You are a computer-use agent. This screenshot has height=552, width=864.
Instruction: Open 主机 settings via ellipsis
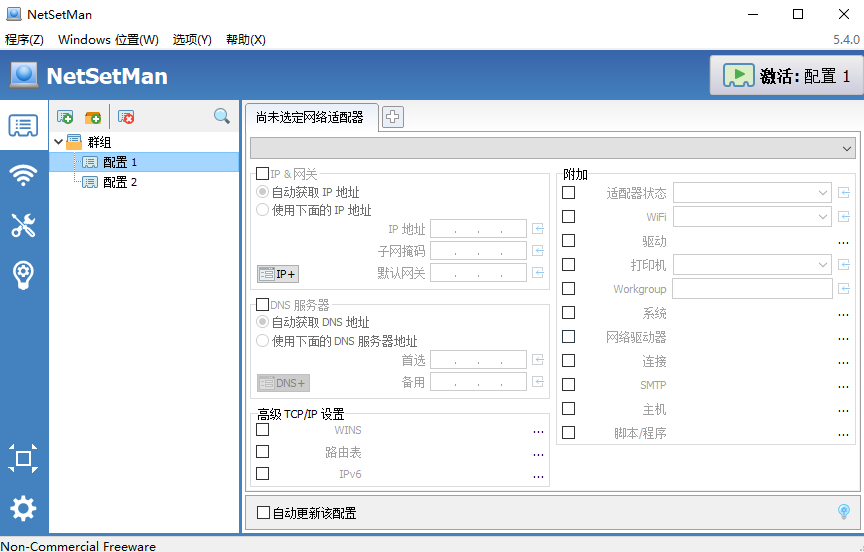coord(843,411)
